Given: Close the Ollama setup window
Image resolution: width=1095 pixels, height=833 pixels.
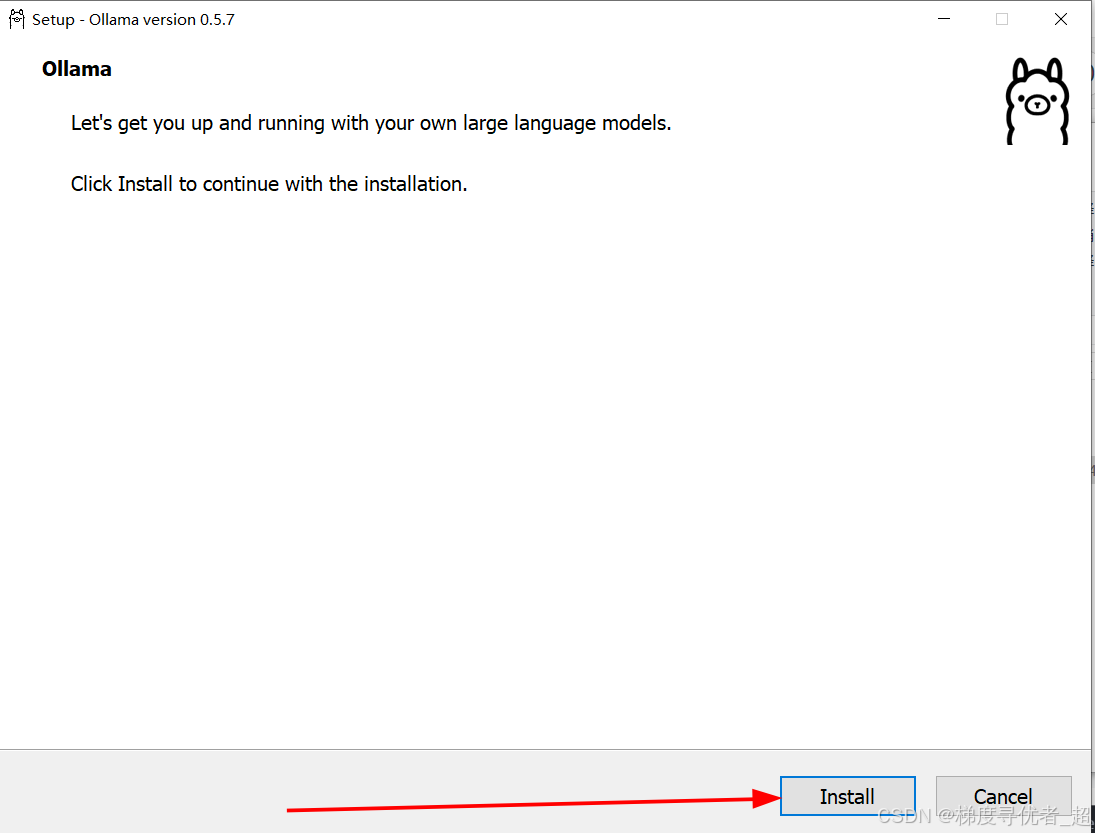Looking at the screenshot, I should 1061,19.
